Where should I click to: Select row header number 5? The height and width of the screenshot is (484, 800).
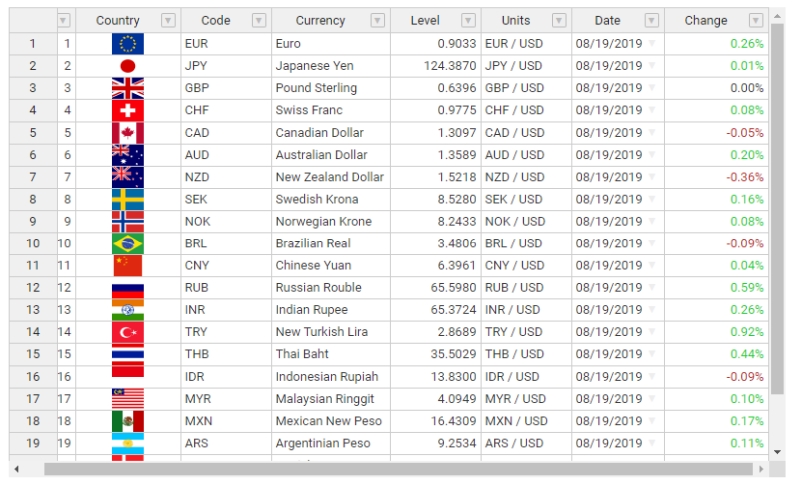[x=33, y=133]
